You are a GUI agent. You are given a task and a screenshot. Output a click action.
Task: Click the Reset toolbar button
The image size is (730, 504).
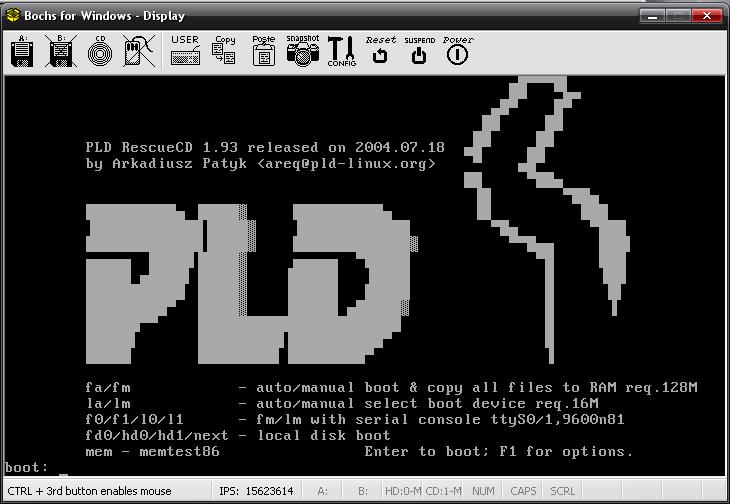click(x=380, y=50)
